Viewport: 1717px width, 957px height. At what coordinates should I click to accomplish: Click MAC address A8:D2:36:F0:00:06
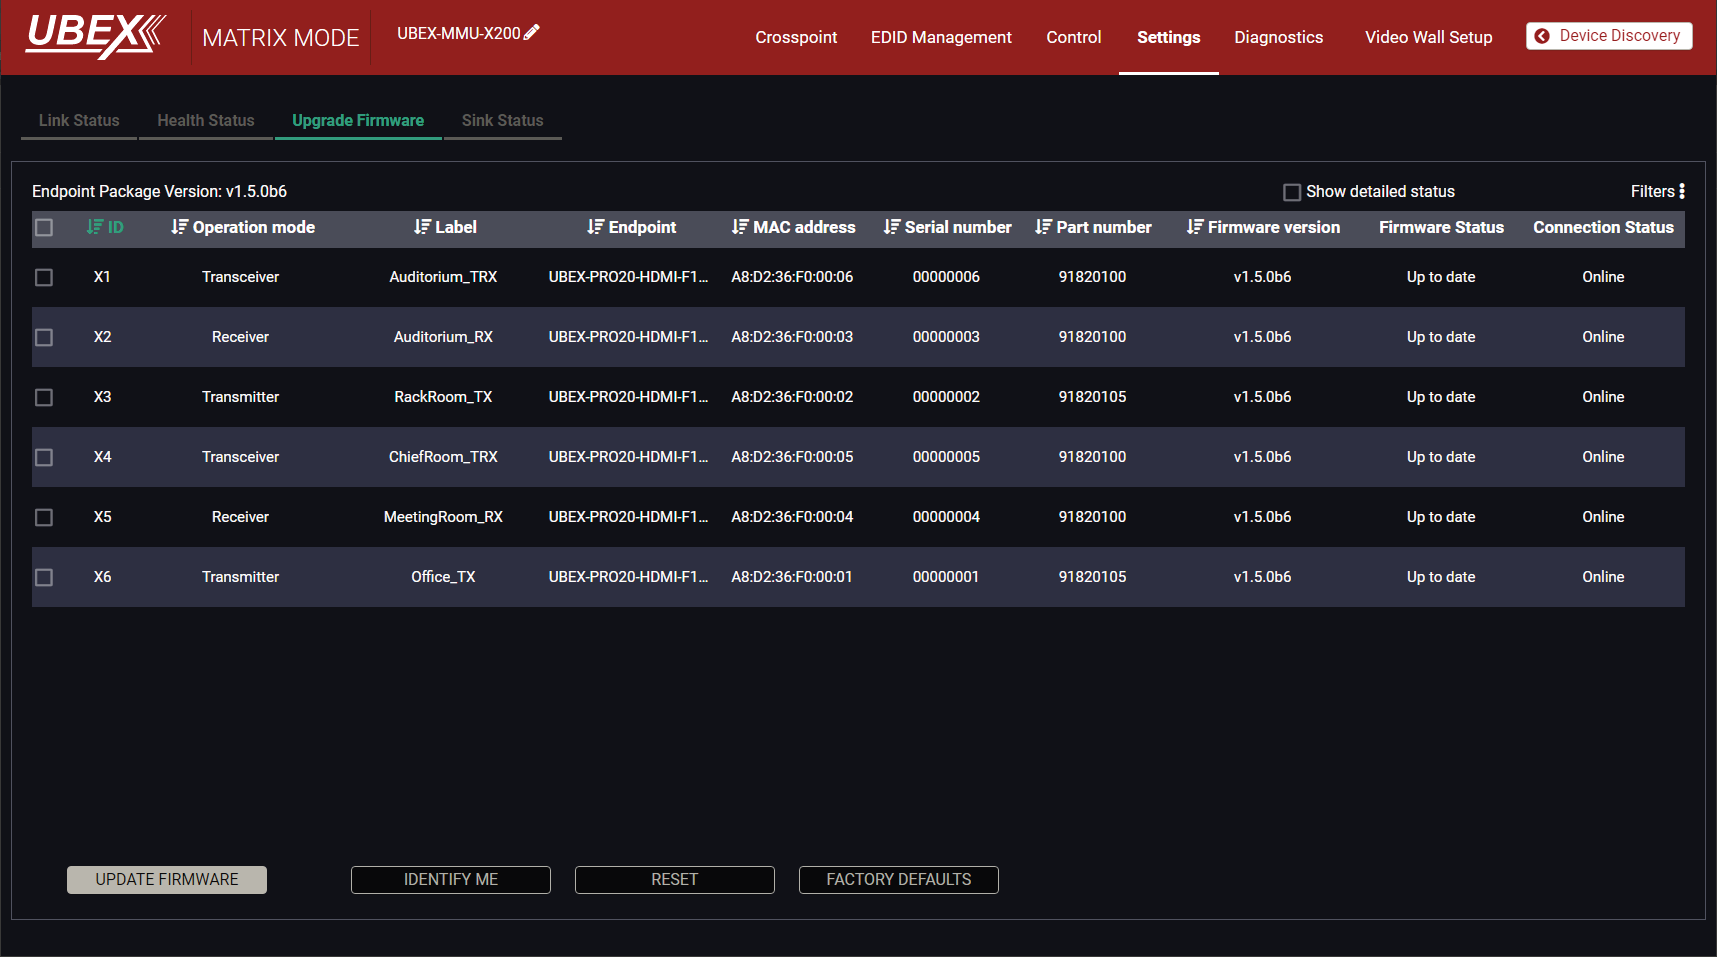[x=792, y=277]
